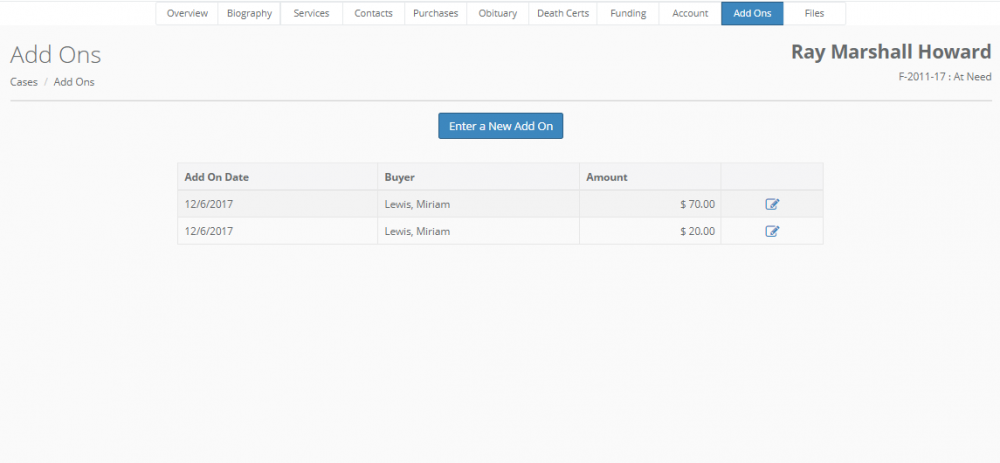Screen dimensions: 1000x463
Task: Edit the $70.00 add on entry
Action: click(772, 204)
